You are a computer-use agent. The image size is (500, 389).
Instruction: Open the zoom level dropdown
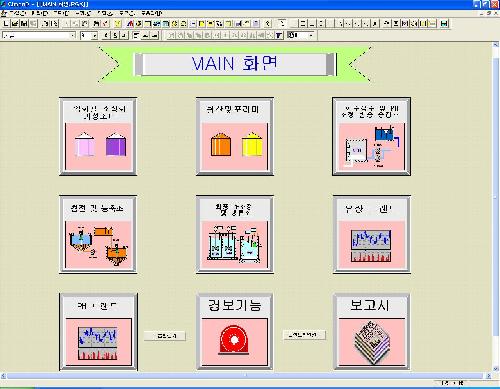click(x=311, y=35)
